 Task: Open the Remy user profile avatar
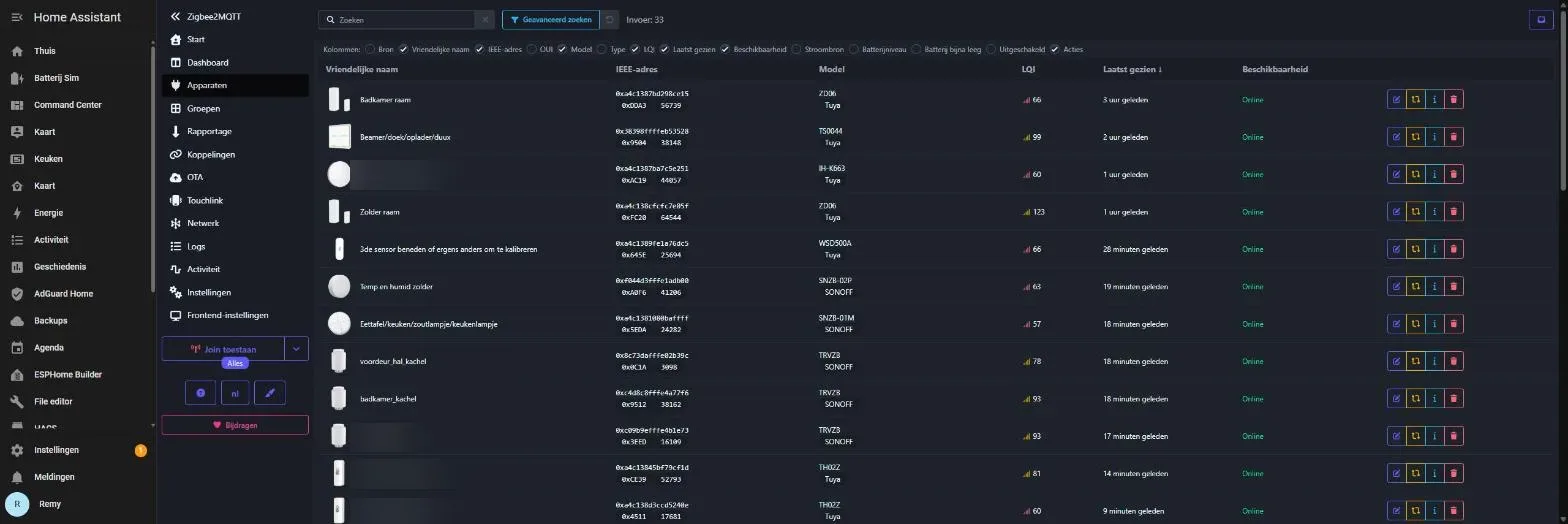click(17, 504)
